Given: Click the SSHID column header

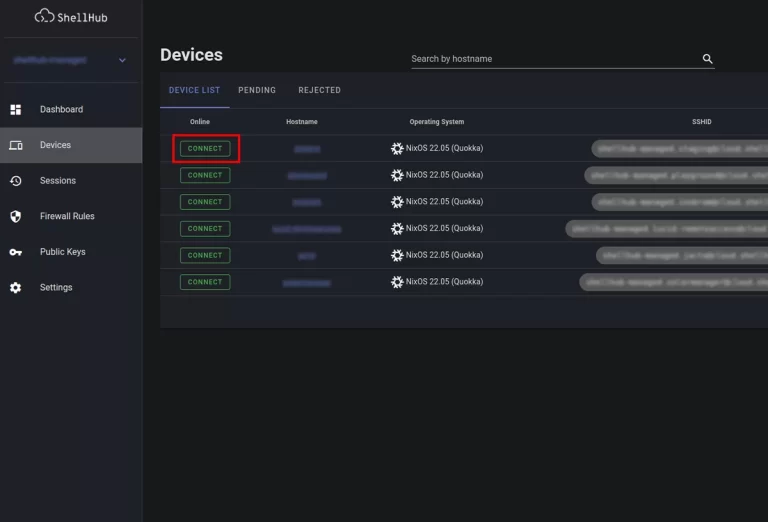Looking at the screenshot, I should (701, 121).
